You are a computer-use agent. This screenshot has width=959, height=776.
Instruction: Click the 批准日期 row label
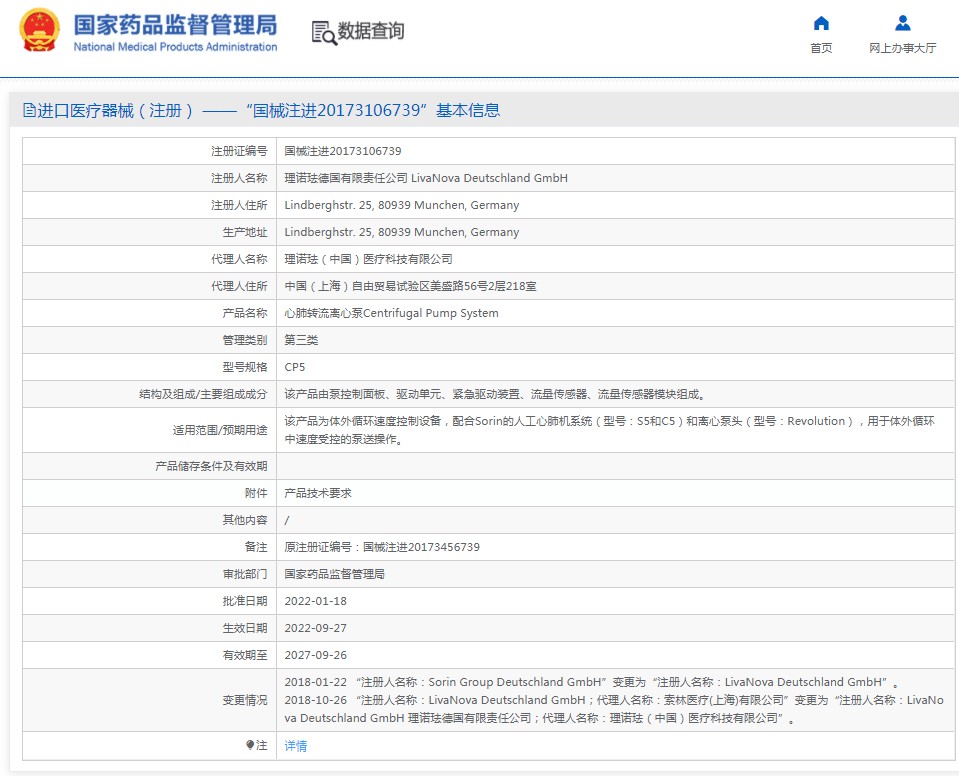pyautogui.click(x=245, y=600)
